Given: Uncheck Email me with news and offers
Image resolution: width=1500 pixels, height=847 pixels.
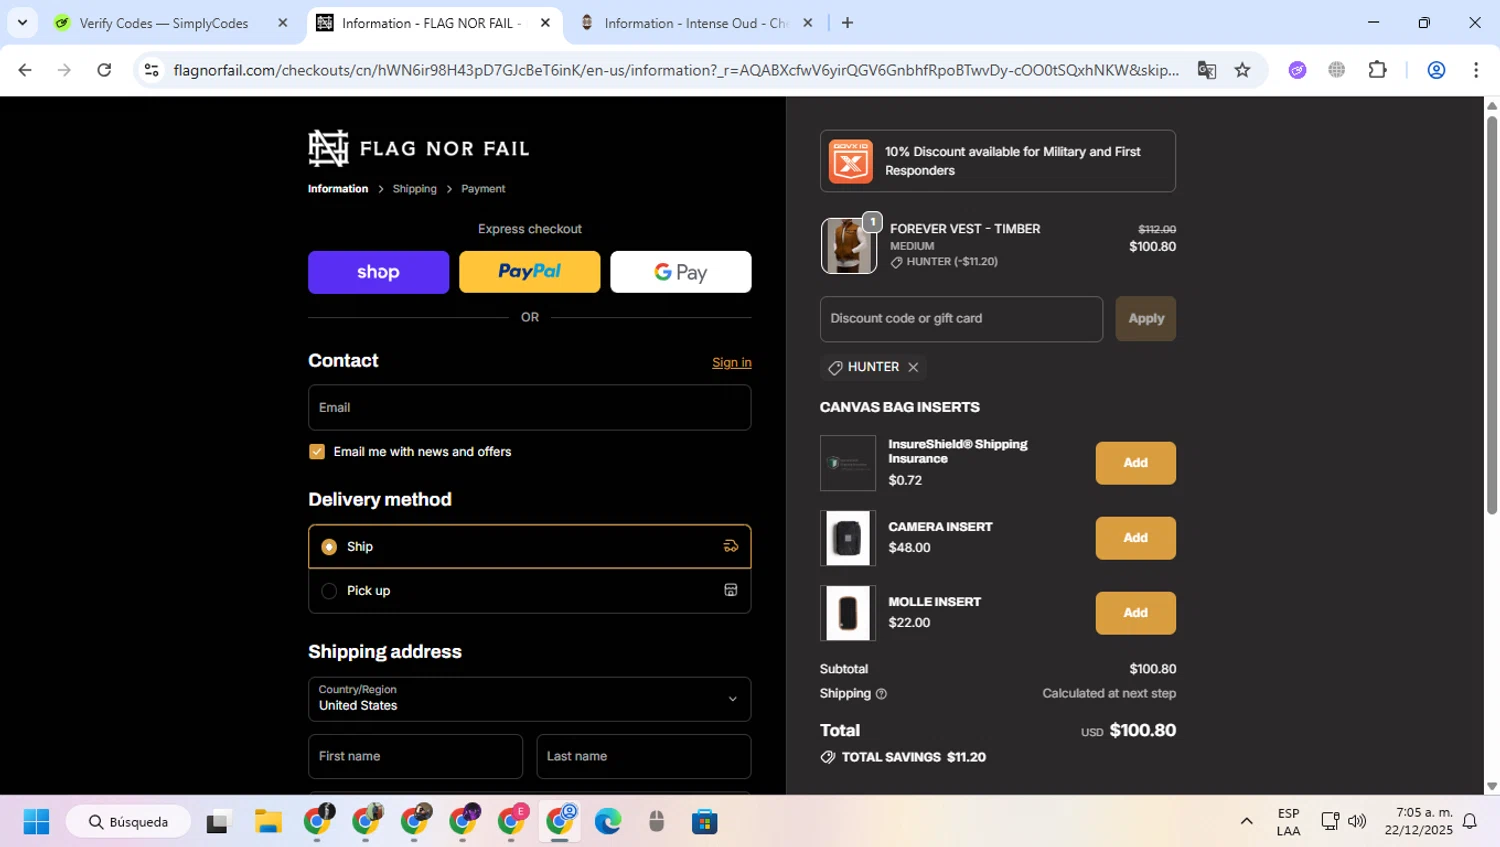Looking at the screenshot, I should pos(317,451).
